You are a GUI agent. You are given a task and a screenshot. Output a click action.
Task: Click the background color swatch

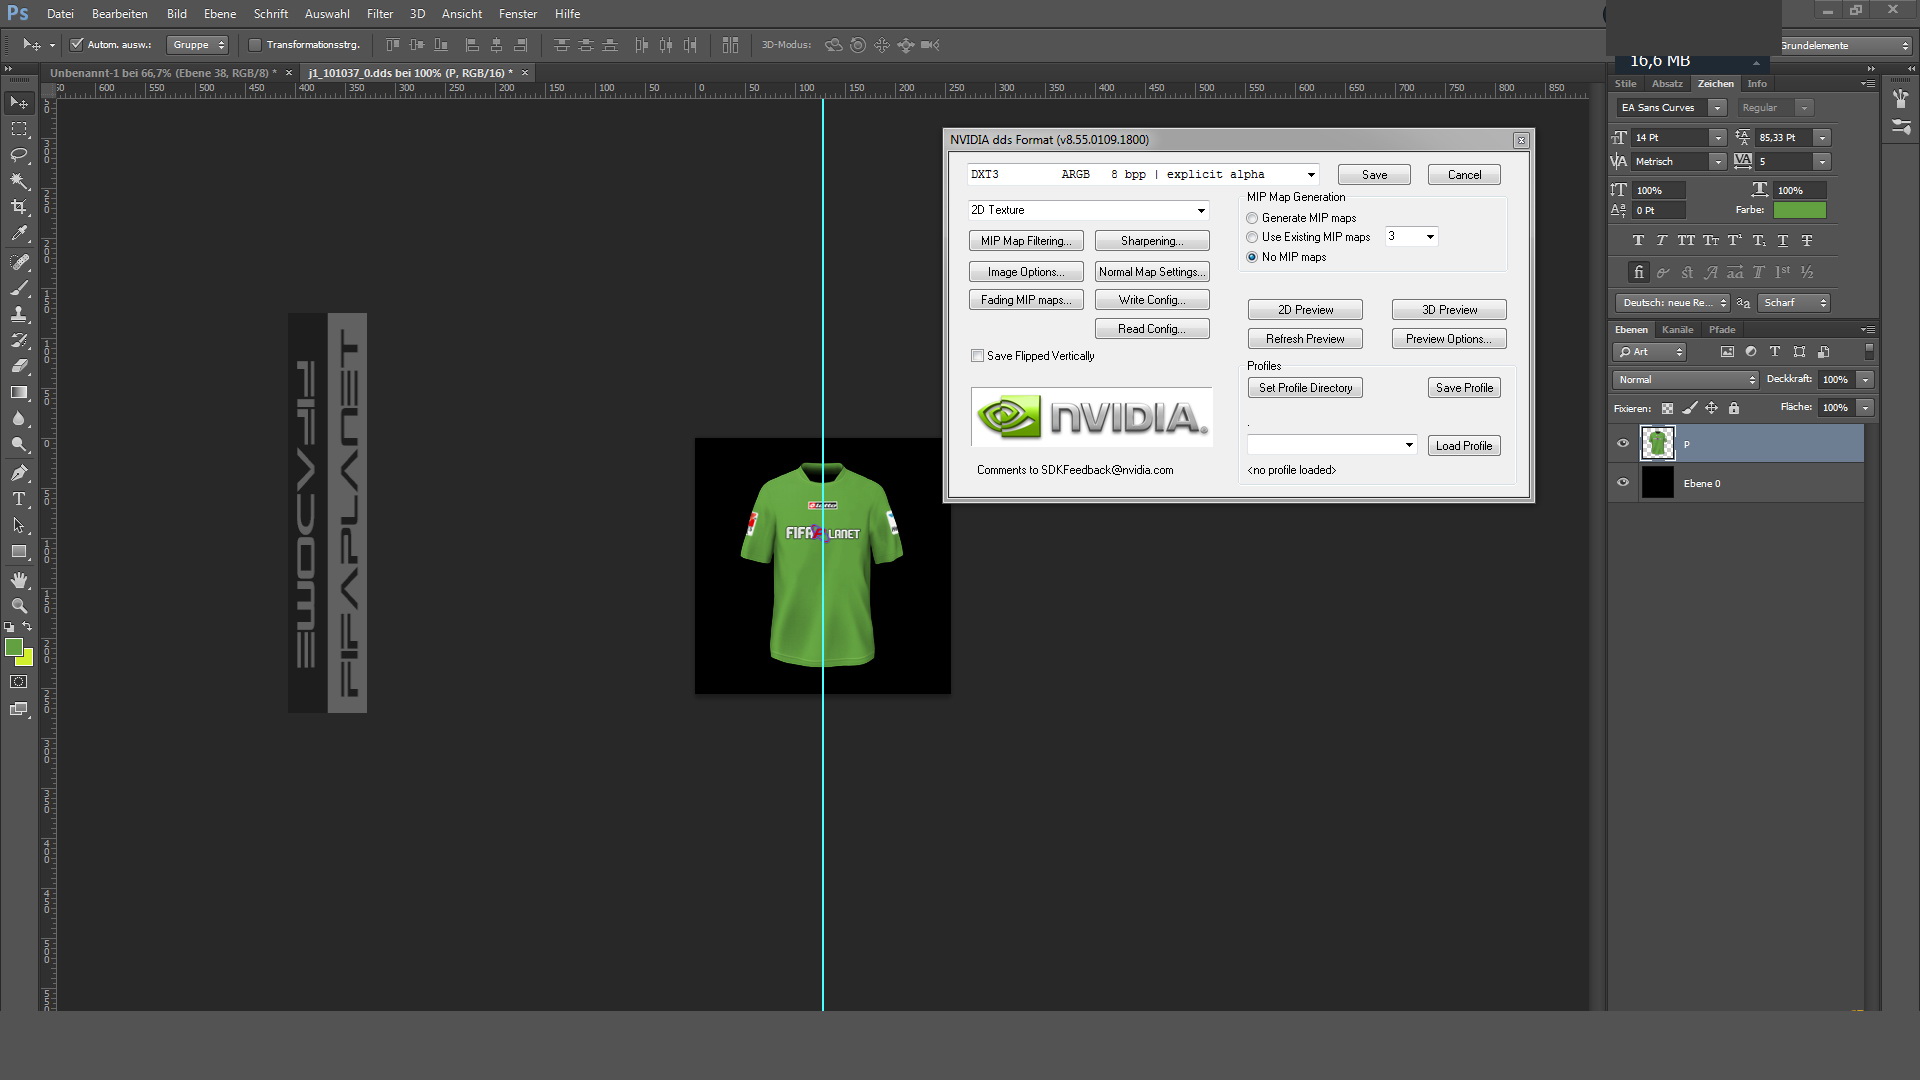(27, 660)
